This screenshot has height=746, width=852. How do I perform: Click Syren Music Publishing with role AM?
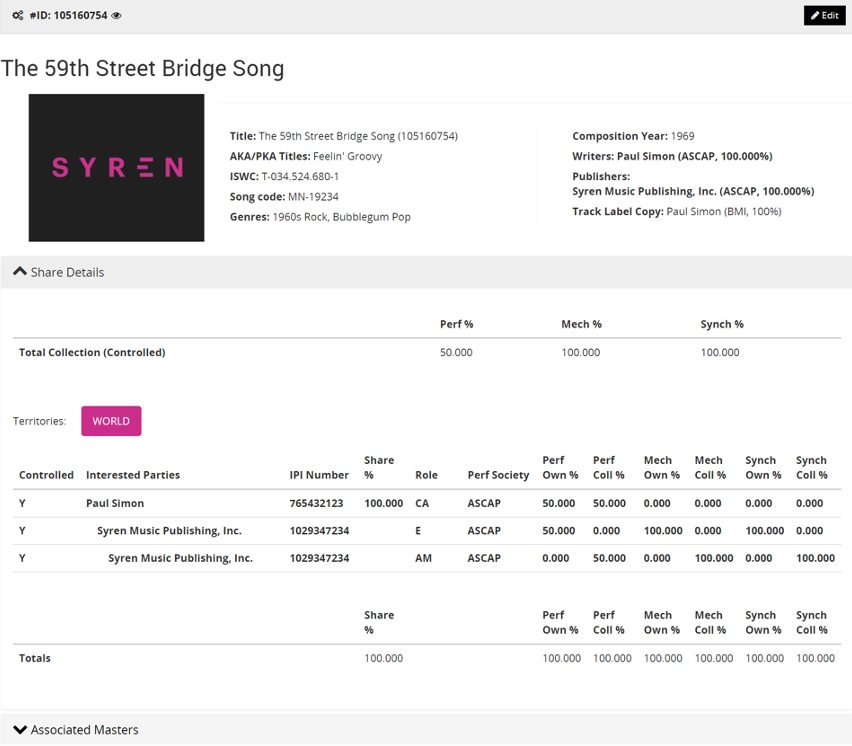coord(180,558)
